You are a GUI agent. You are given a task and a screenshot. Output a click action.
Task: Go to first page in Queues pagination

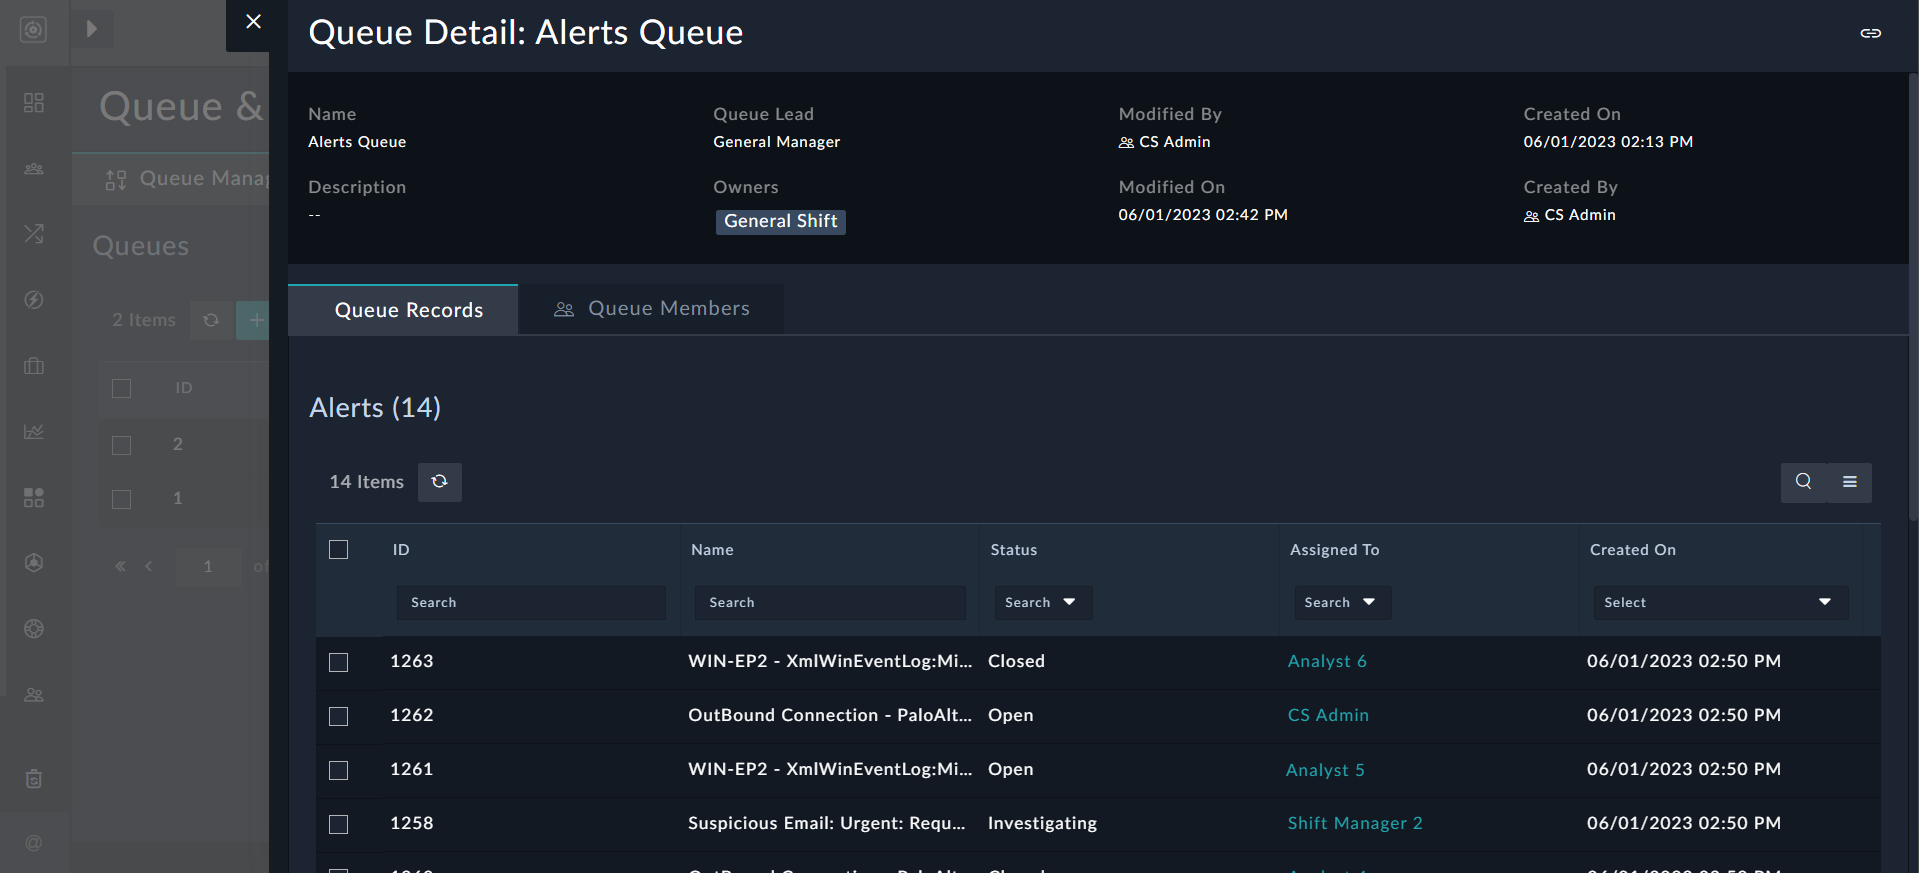pos(120,567)
